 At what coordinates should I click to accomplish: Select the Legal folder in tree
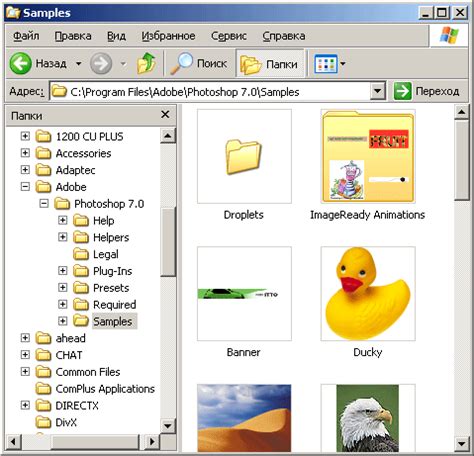[105, 254]
